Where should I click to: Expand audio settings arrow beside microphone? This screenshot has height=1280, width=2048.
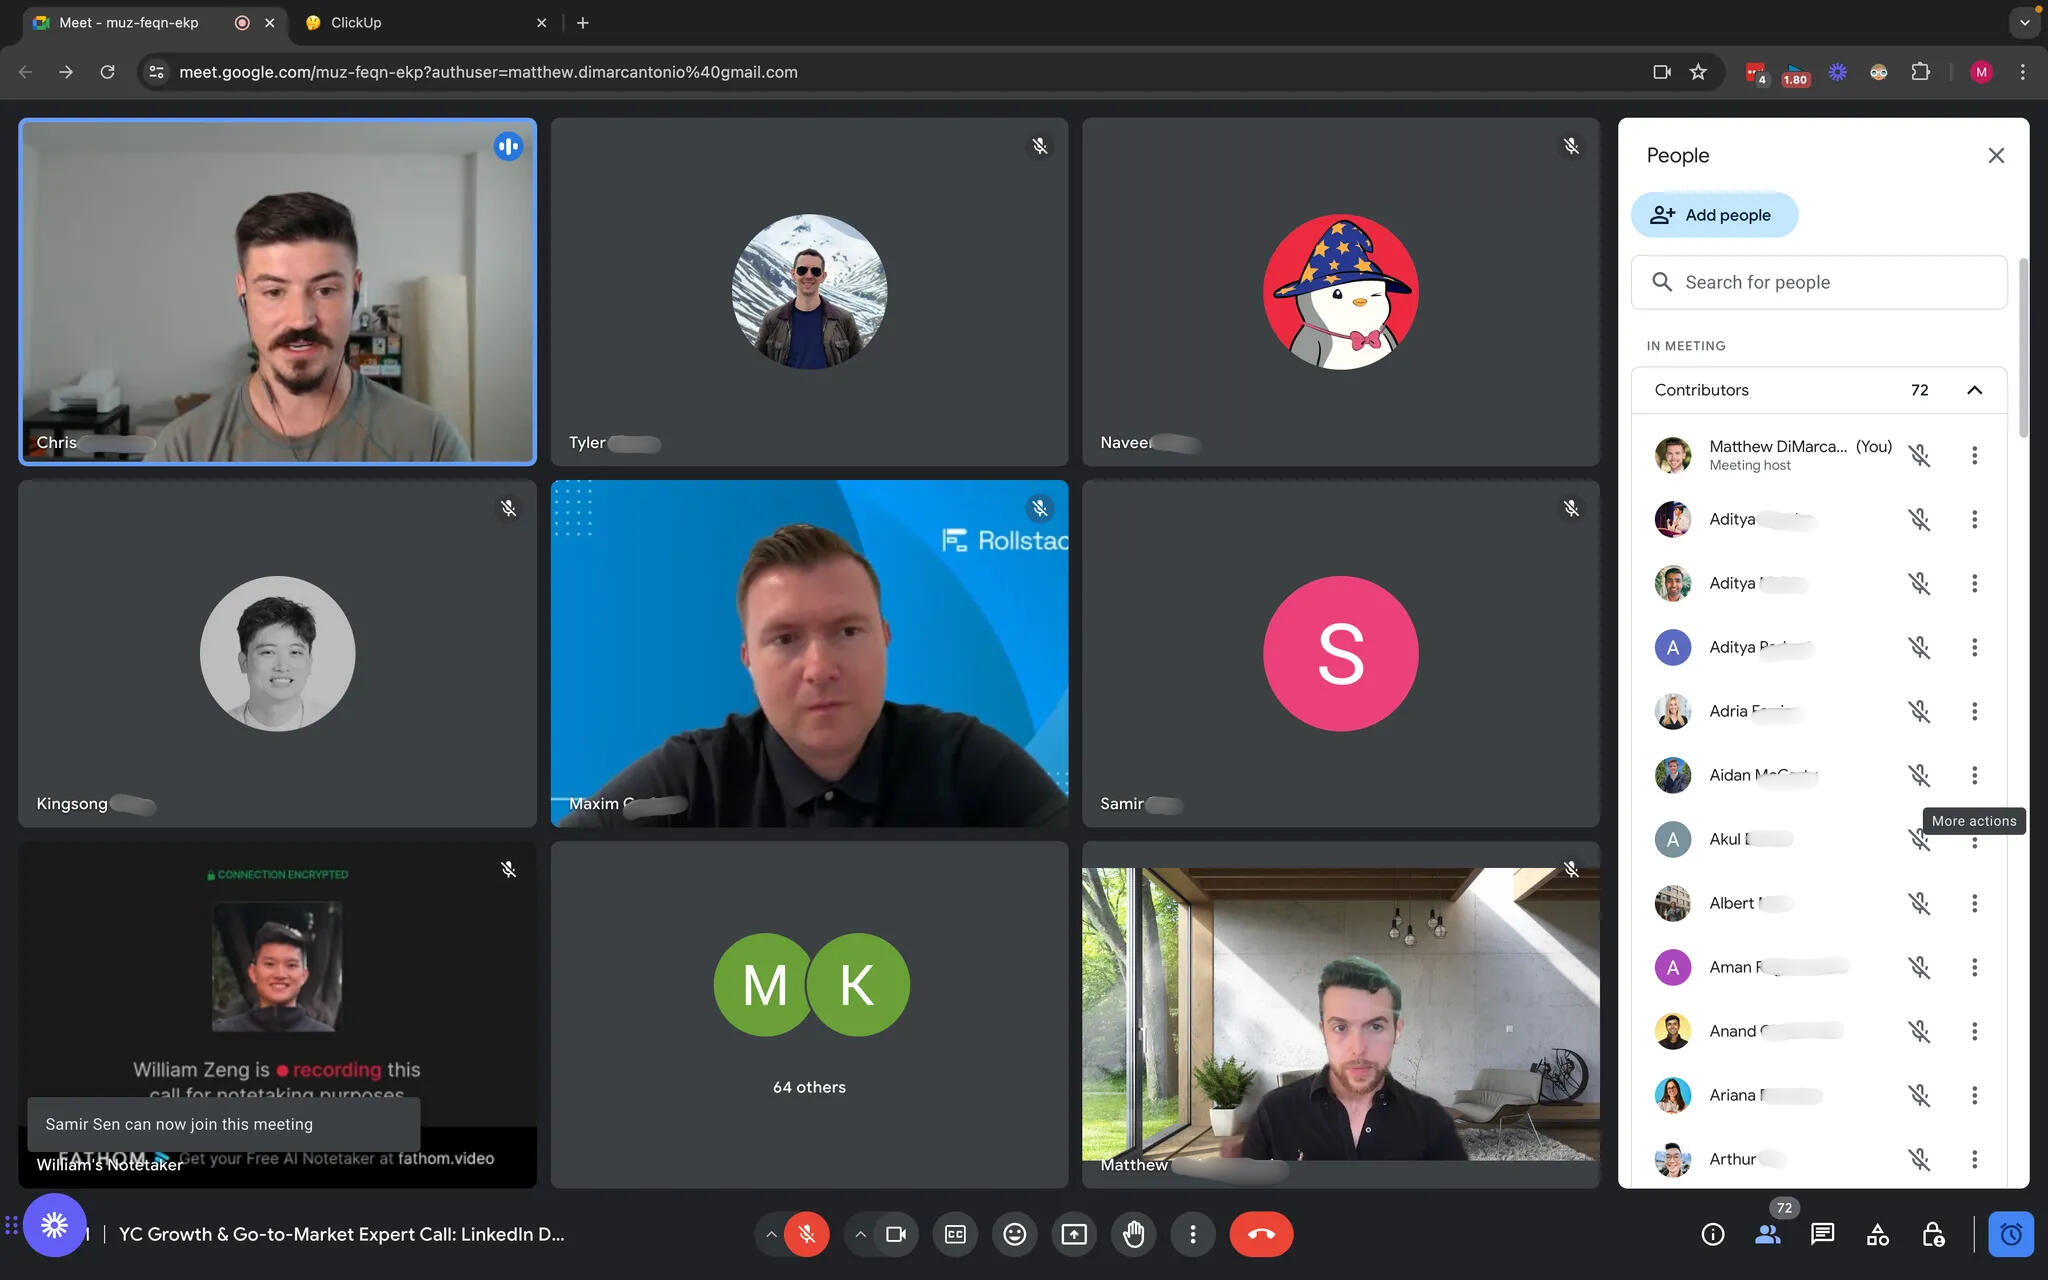tap(771, 1234)
